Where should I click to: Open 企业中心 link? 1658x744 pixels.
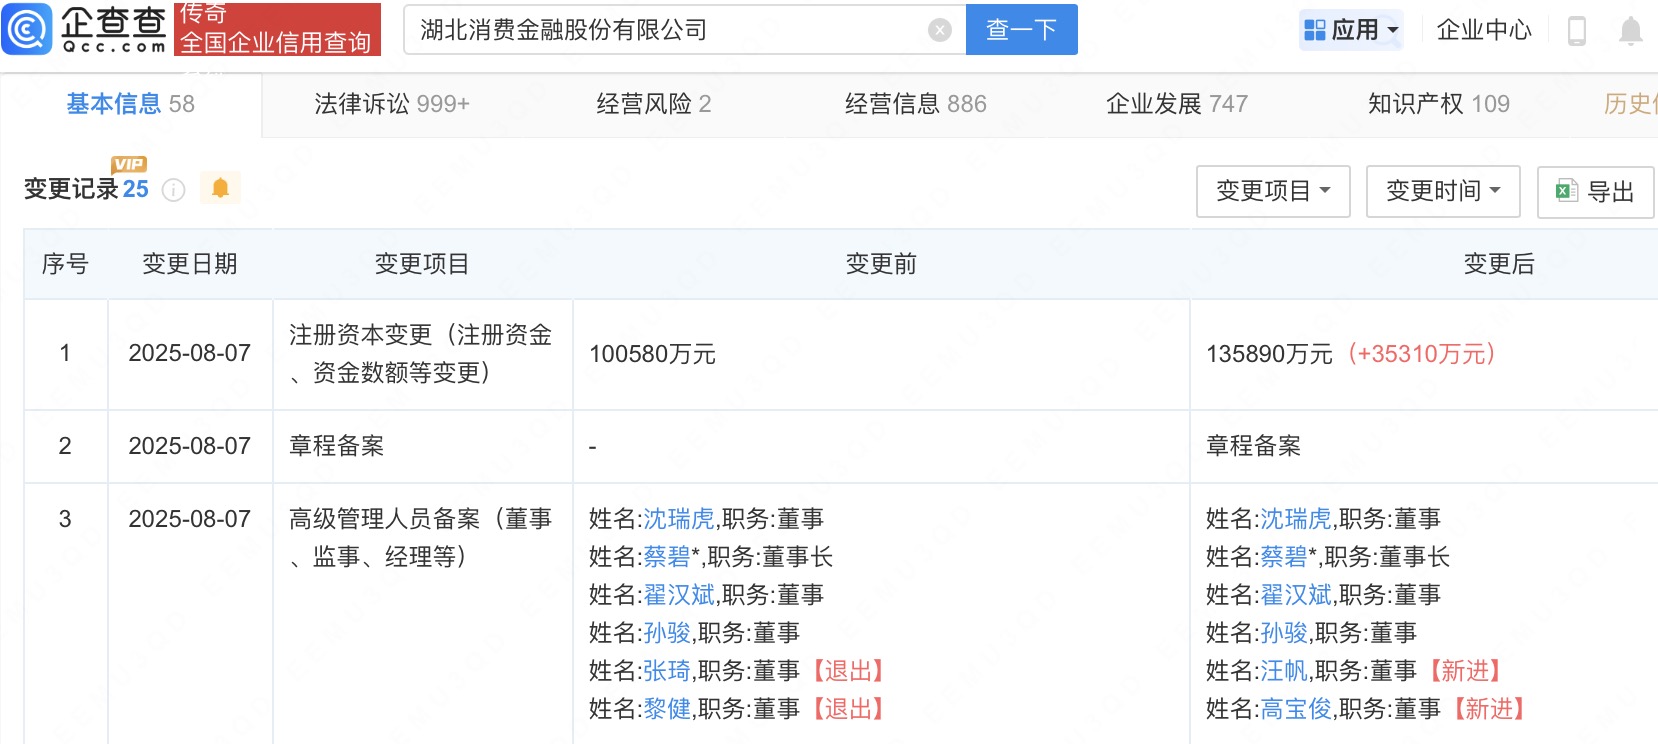[1484, 30]
